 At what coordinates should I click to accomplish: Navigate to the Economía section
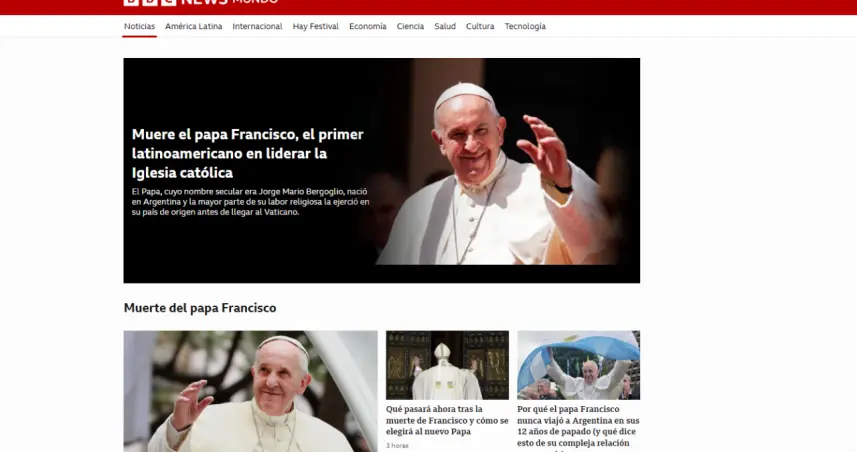click(367, 27)
